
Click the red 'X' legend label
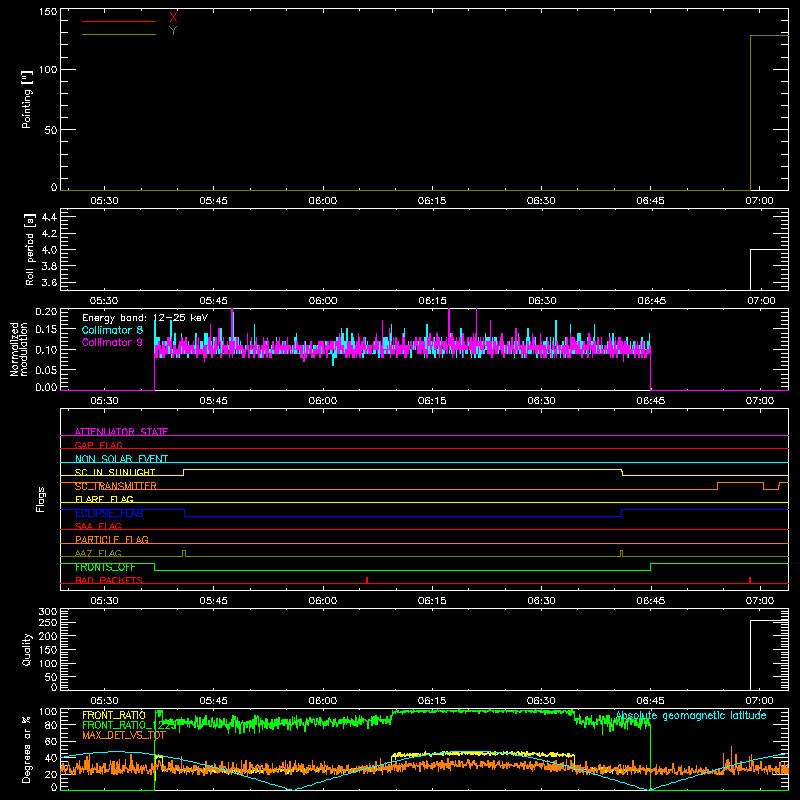(x=173, y=18)
